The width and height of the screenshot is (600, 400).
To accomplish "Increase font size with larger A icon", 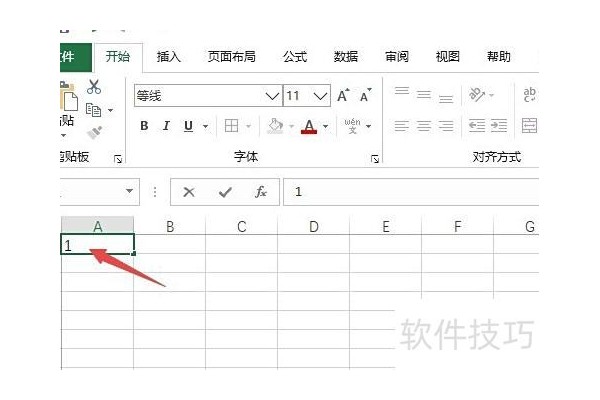I will (343, 95).
